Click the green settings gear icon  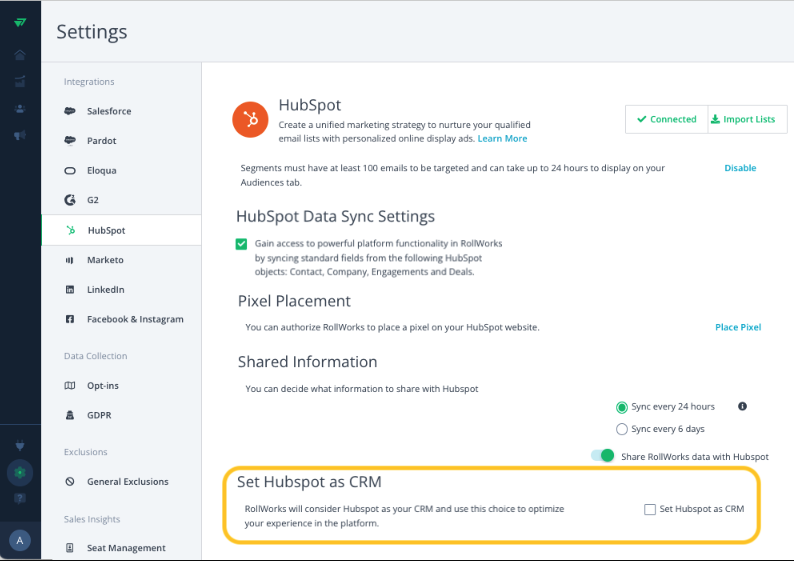[x=20, y=473]
